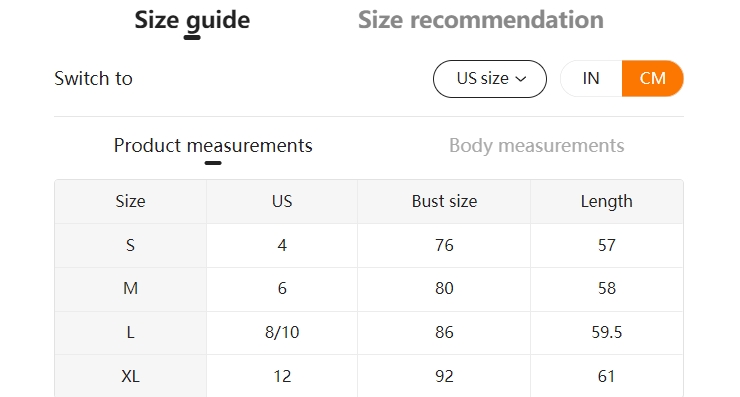Click the 92 bust size cell
Image resolution: width=740 pixels, height=397 pixels.
coord(444,376)
